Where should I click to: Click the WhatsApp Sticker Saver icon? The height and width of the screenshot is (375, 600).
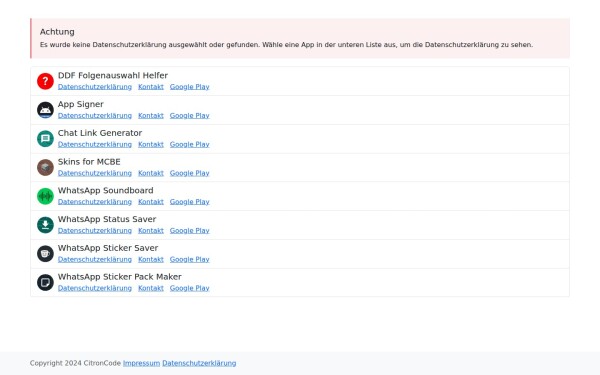pos(45,254)
